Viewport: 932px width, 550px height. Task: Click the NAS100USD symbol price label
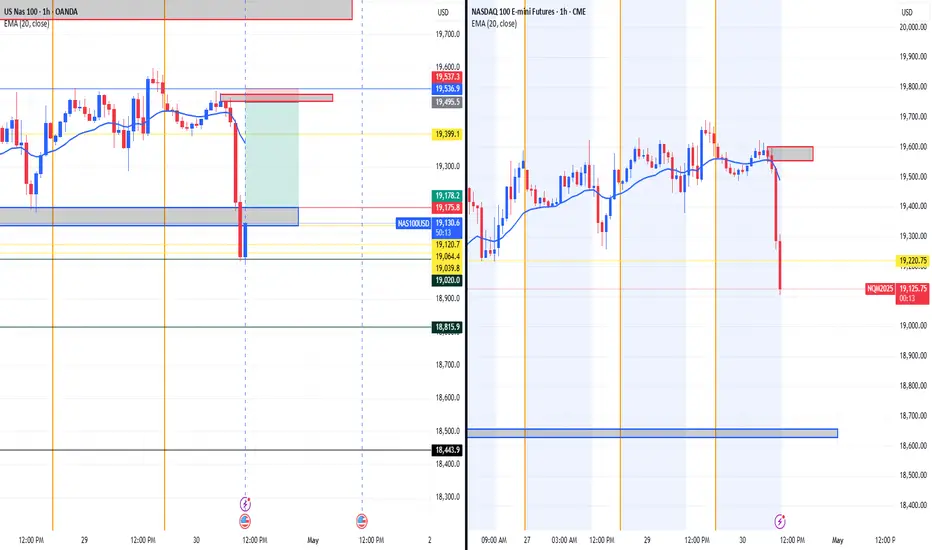(x=413, y=224)
